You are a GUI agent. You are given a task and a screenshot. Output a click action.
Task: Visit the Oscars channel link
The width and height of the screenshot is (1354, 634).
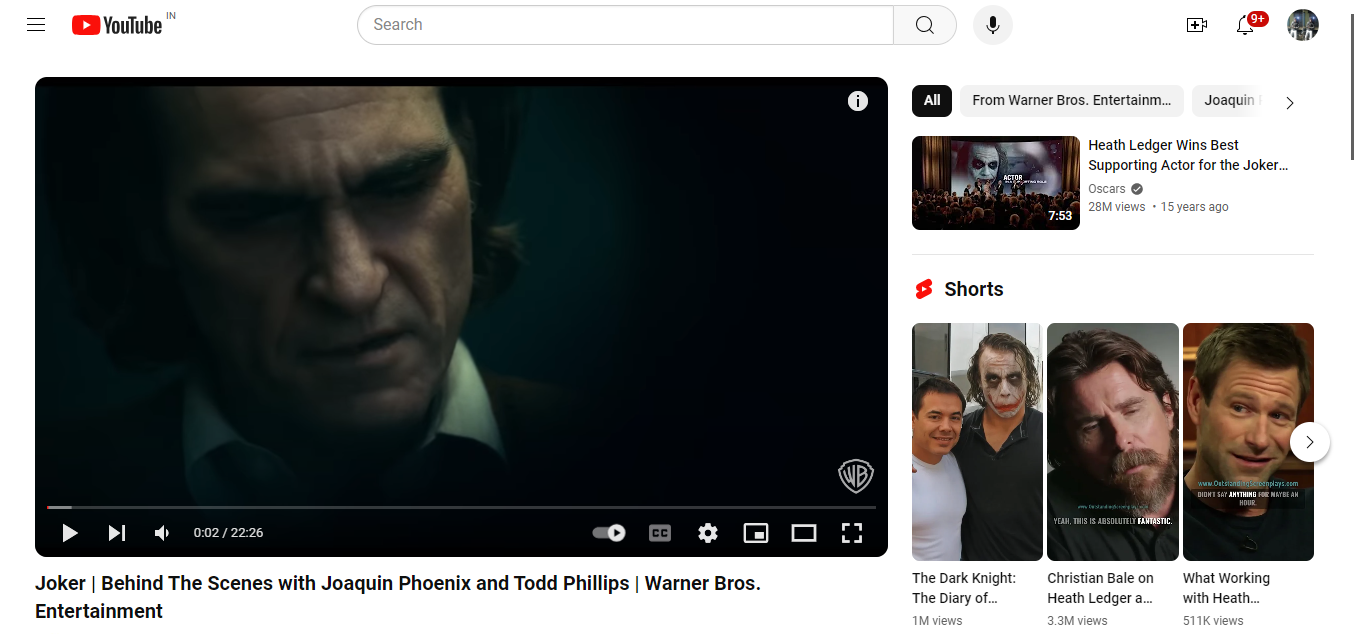pos(1107,189)
